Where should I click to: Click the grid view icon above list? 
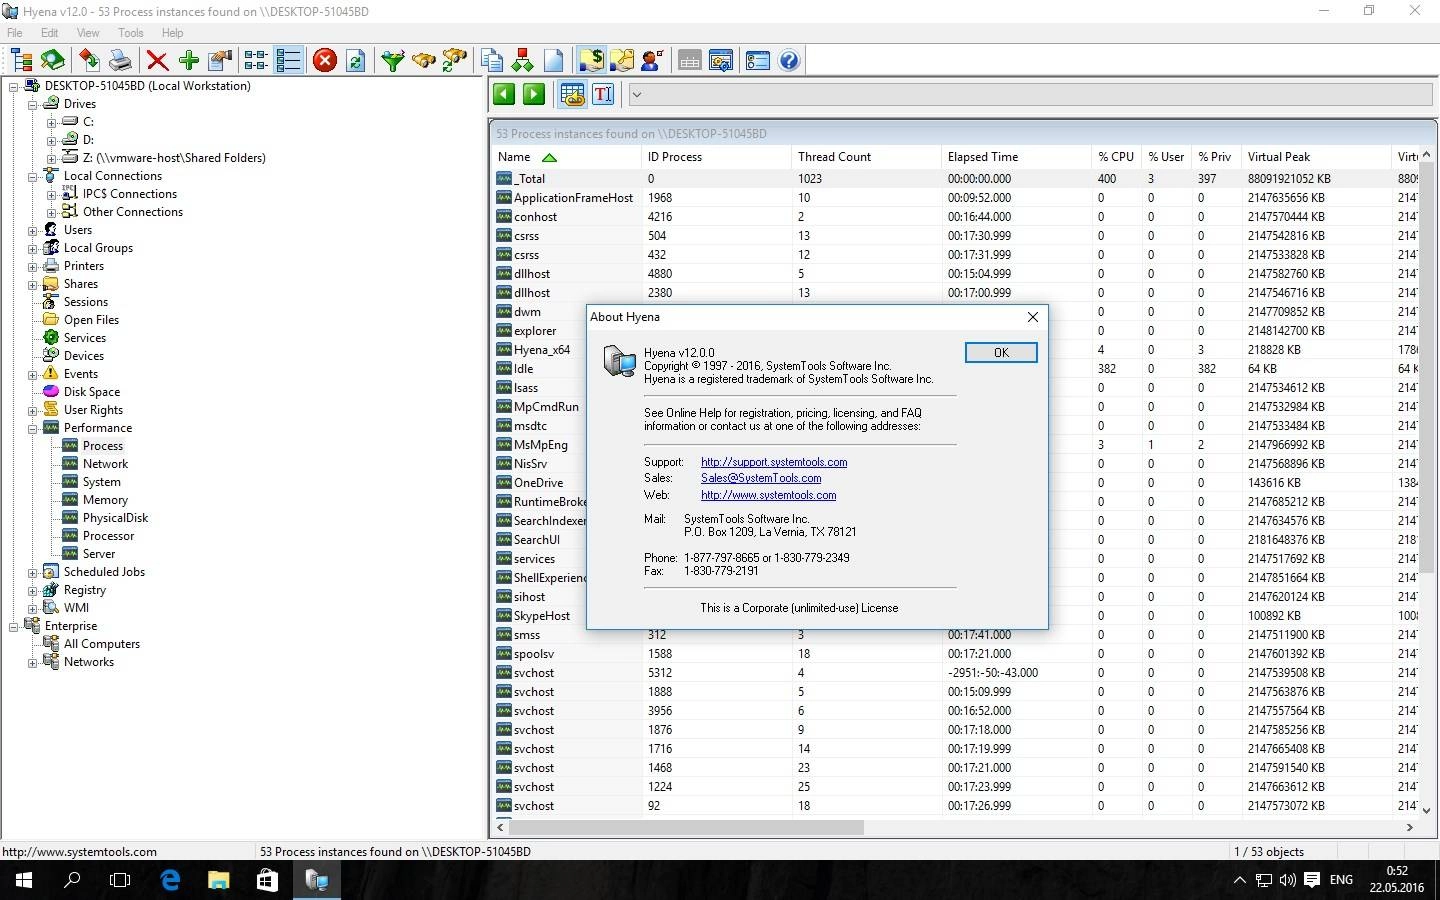tap(572, 95)
